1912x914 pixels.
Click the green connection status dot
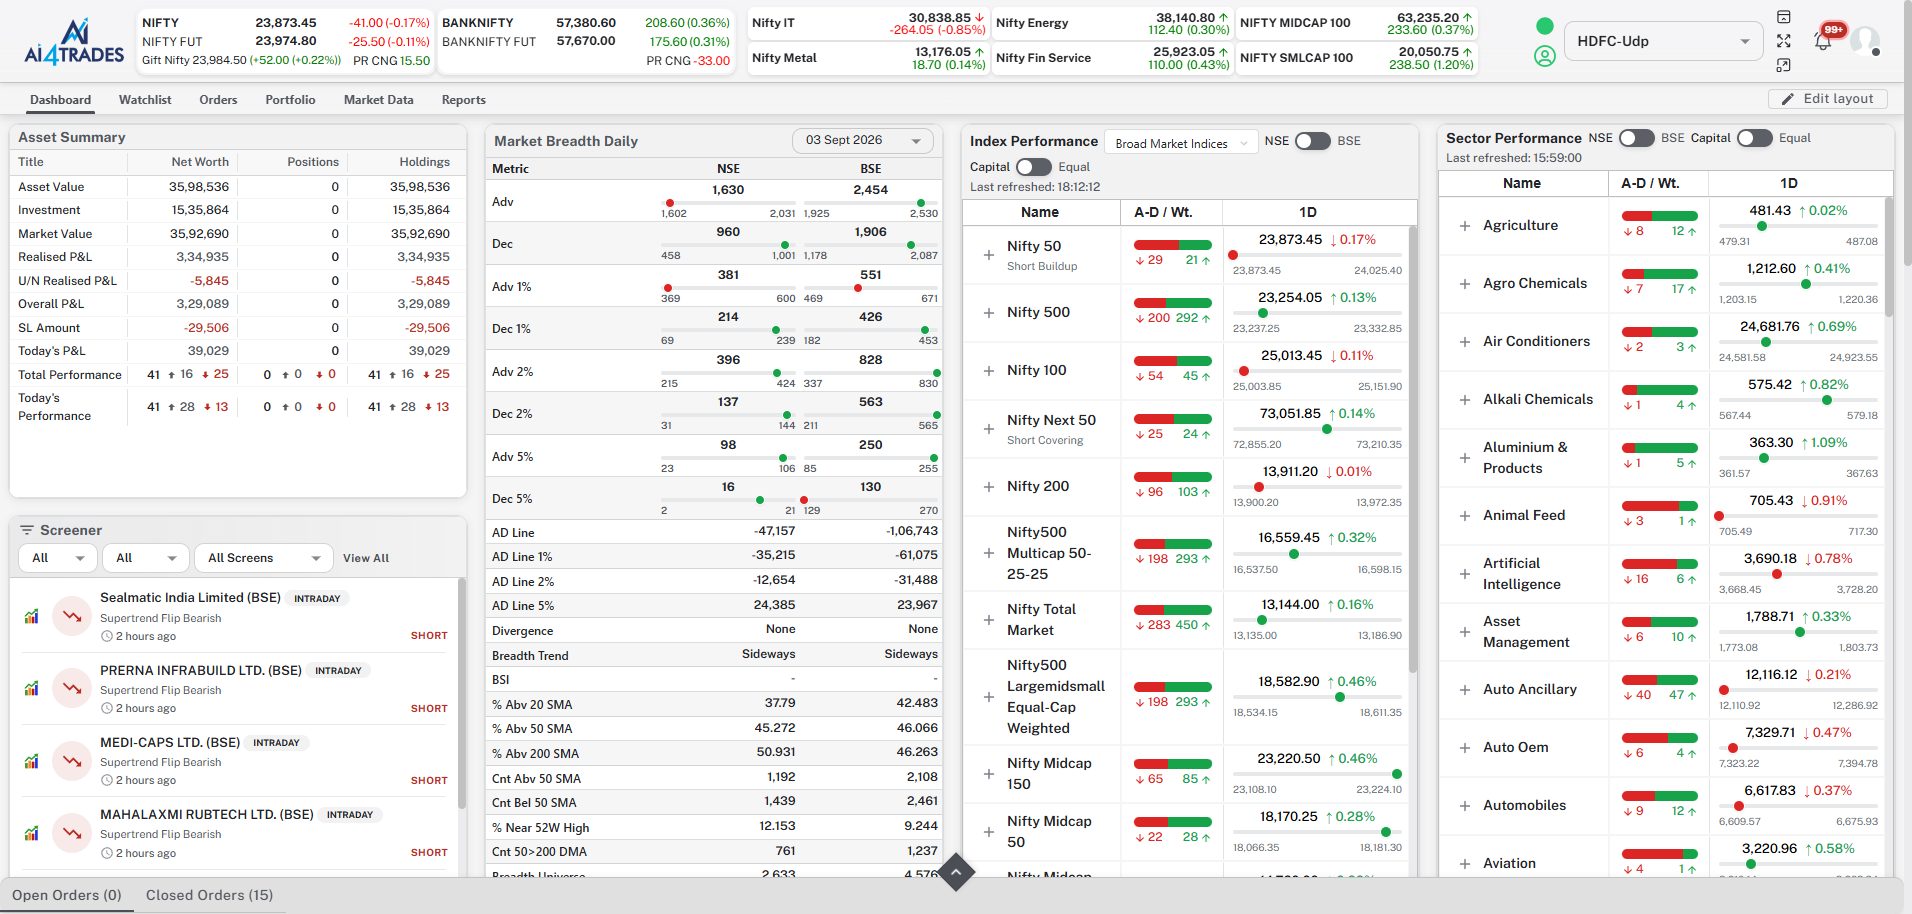pos(1545,26)
